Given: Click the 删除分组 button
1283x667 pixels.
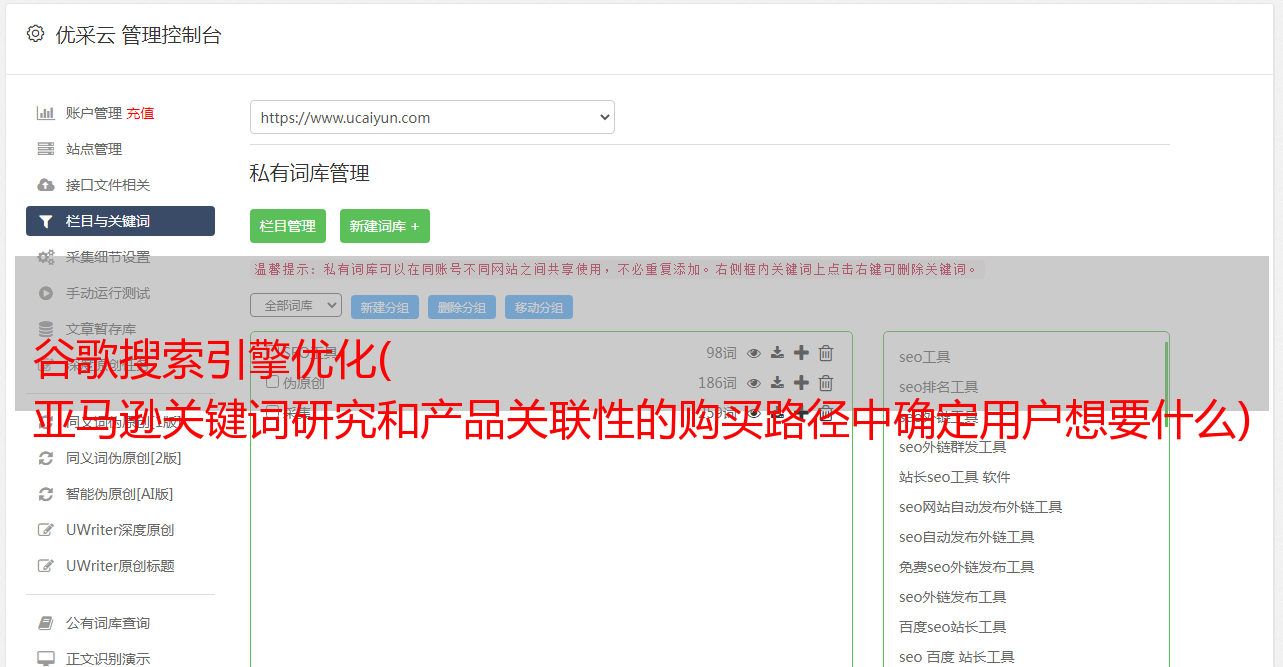Looking at the screenshot, I should point(462,307).
